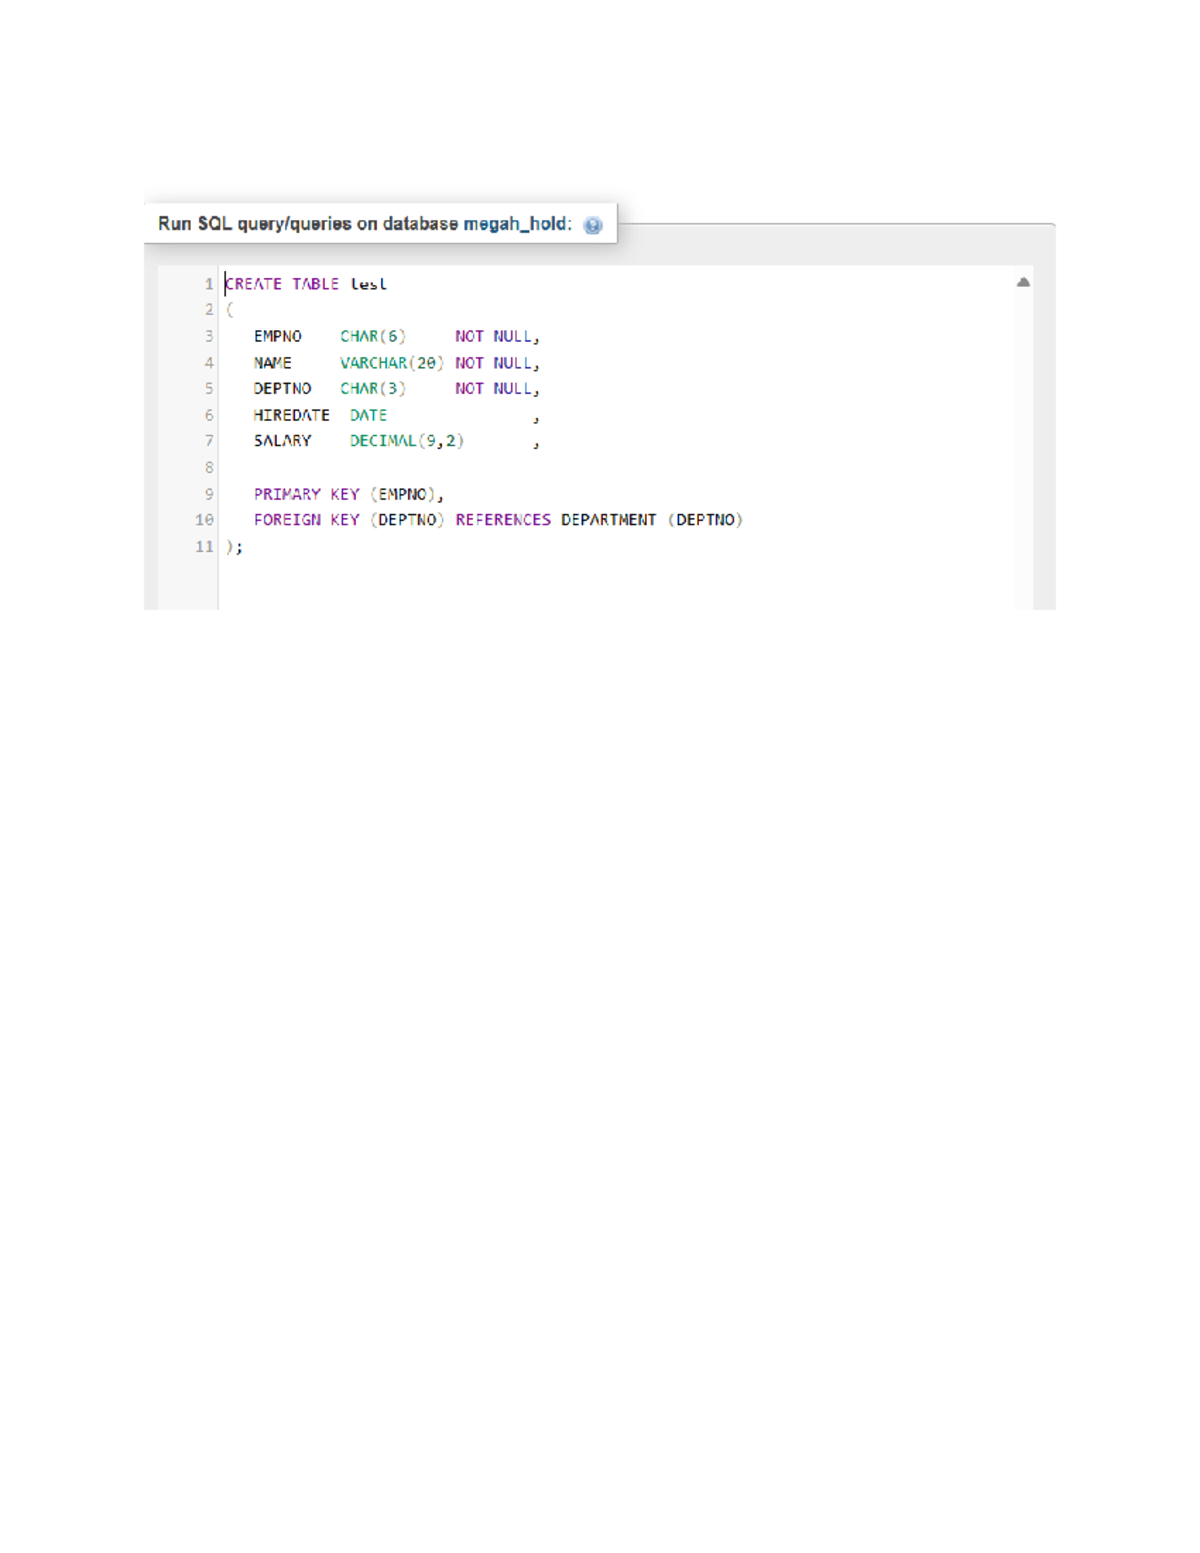Click line number 10 in the gutter
The width and height of the screenshot is (1200, 1553).
click(204, 520)
